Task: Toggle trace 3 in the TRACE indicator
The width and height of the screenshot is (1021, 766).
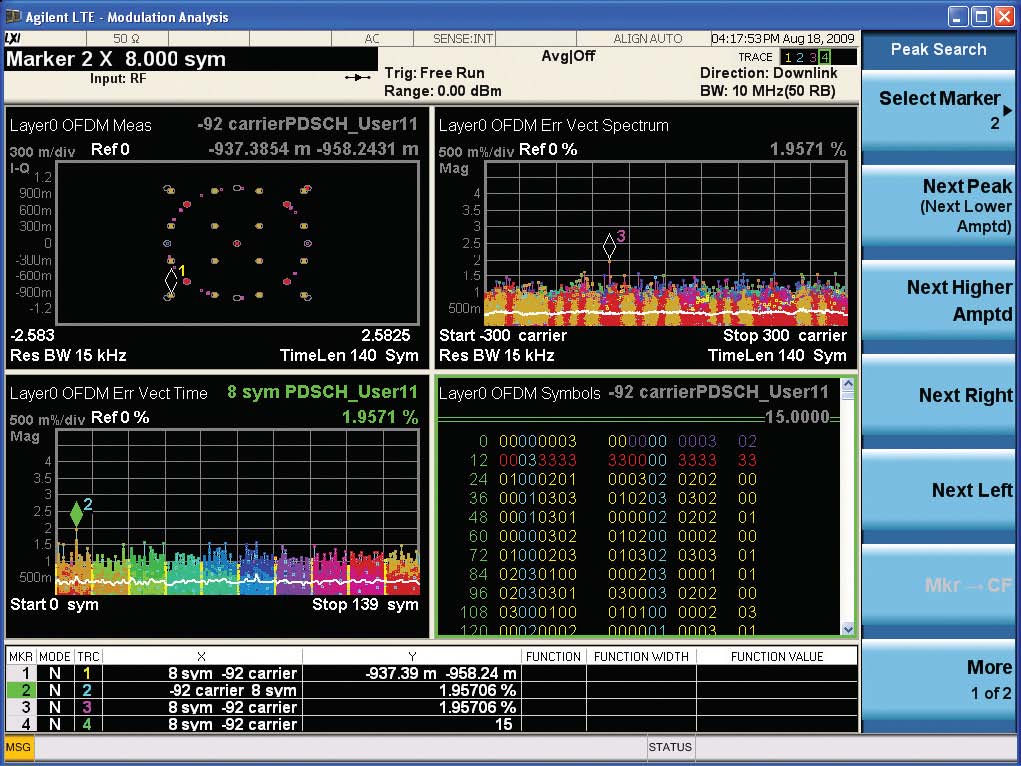Action: (x=812, y=57)
